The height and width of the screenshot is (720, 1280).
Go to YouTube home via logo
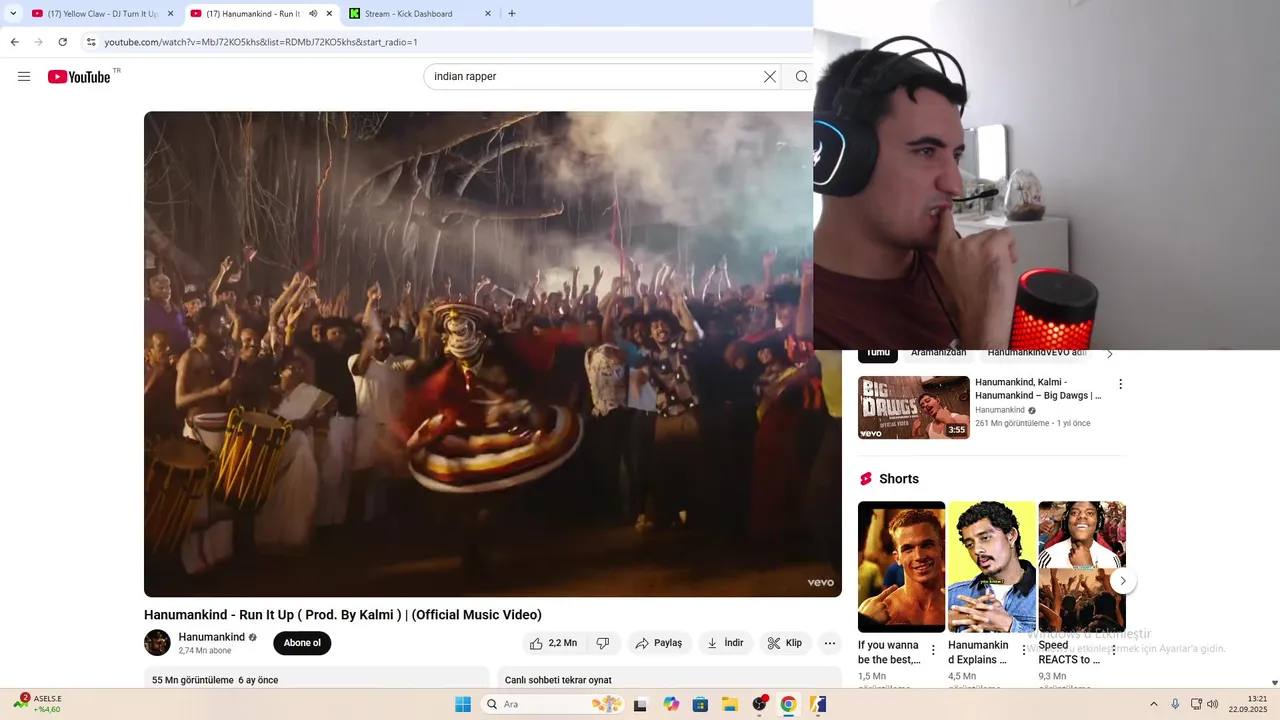pos(79,76)
